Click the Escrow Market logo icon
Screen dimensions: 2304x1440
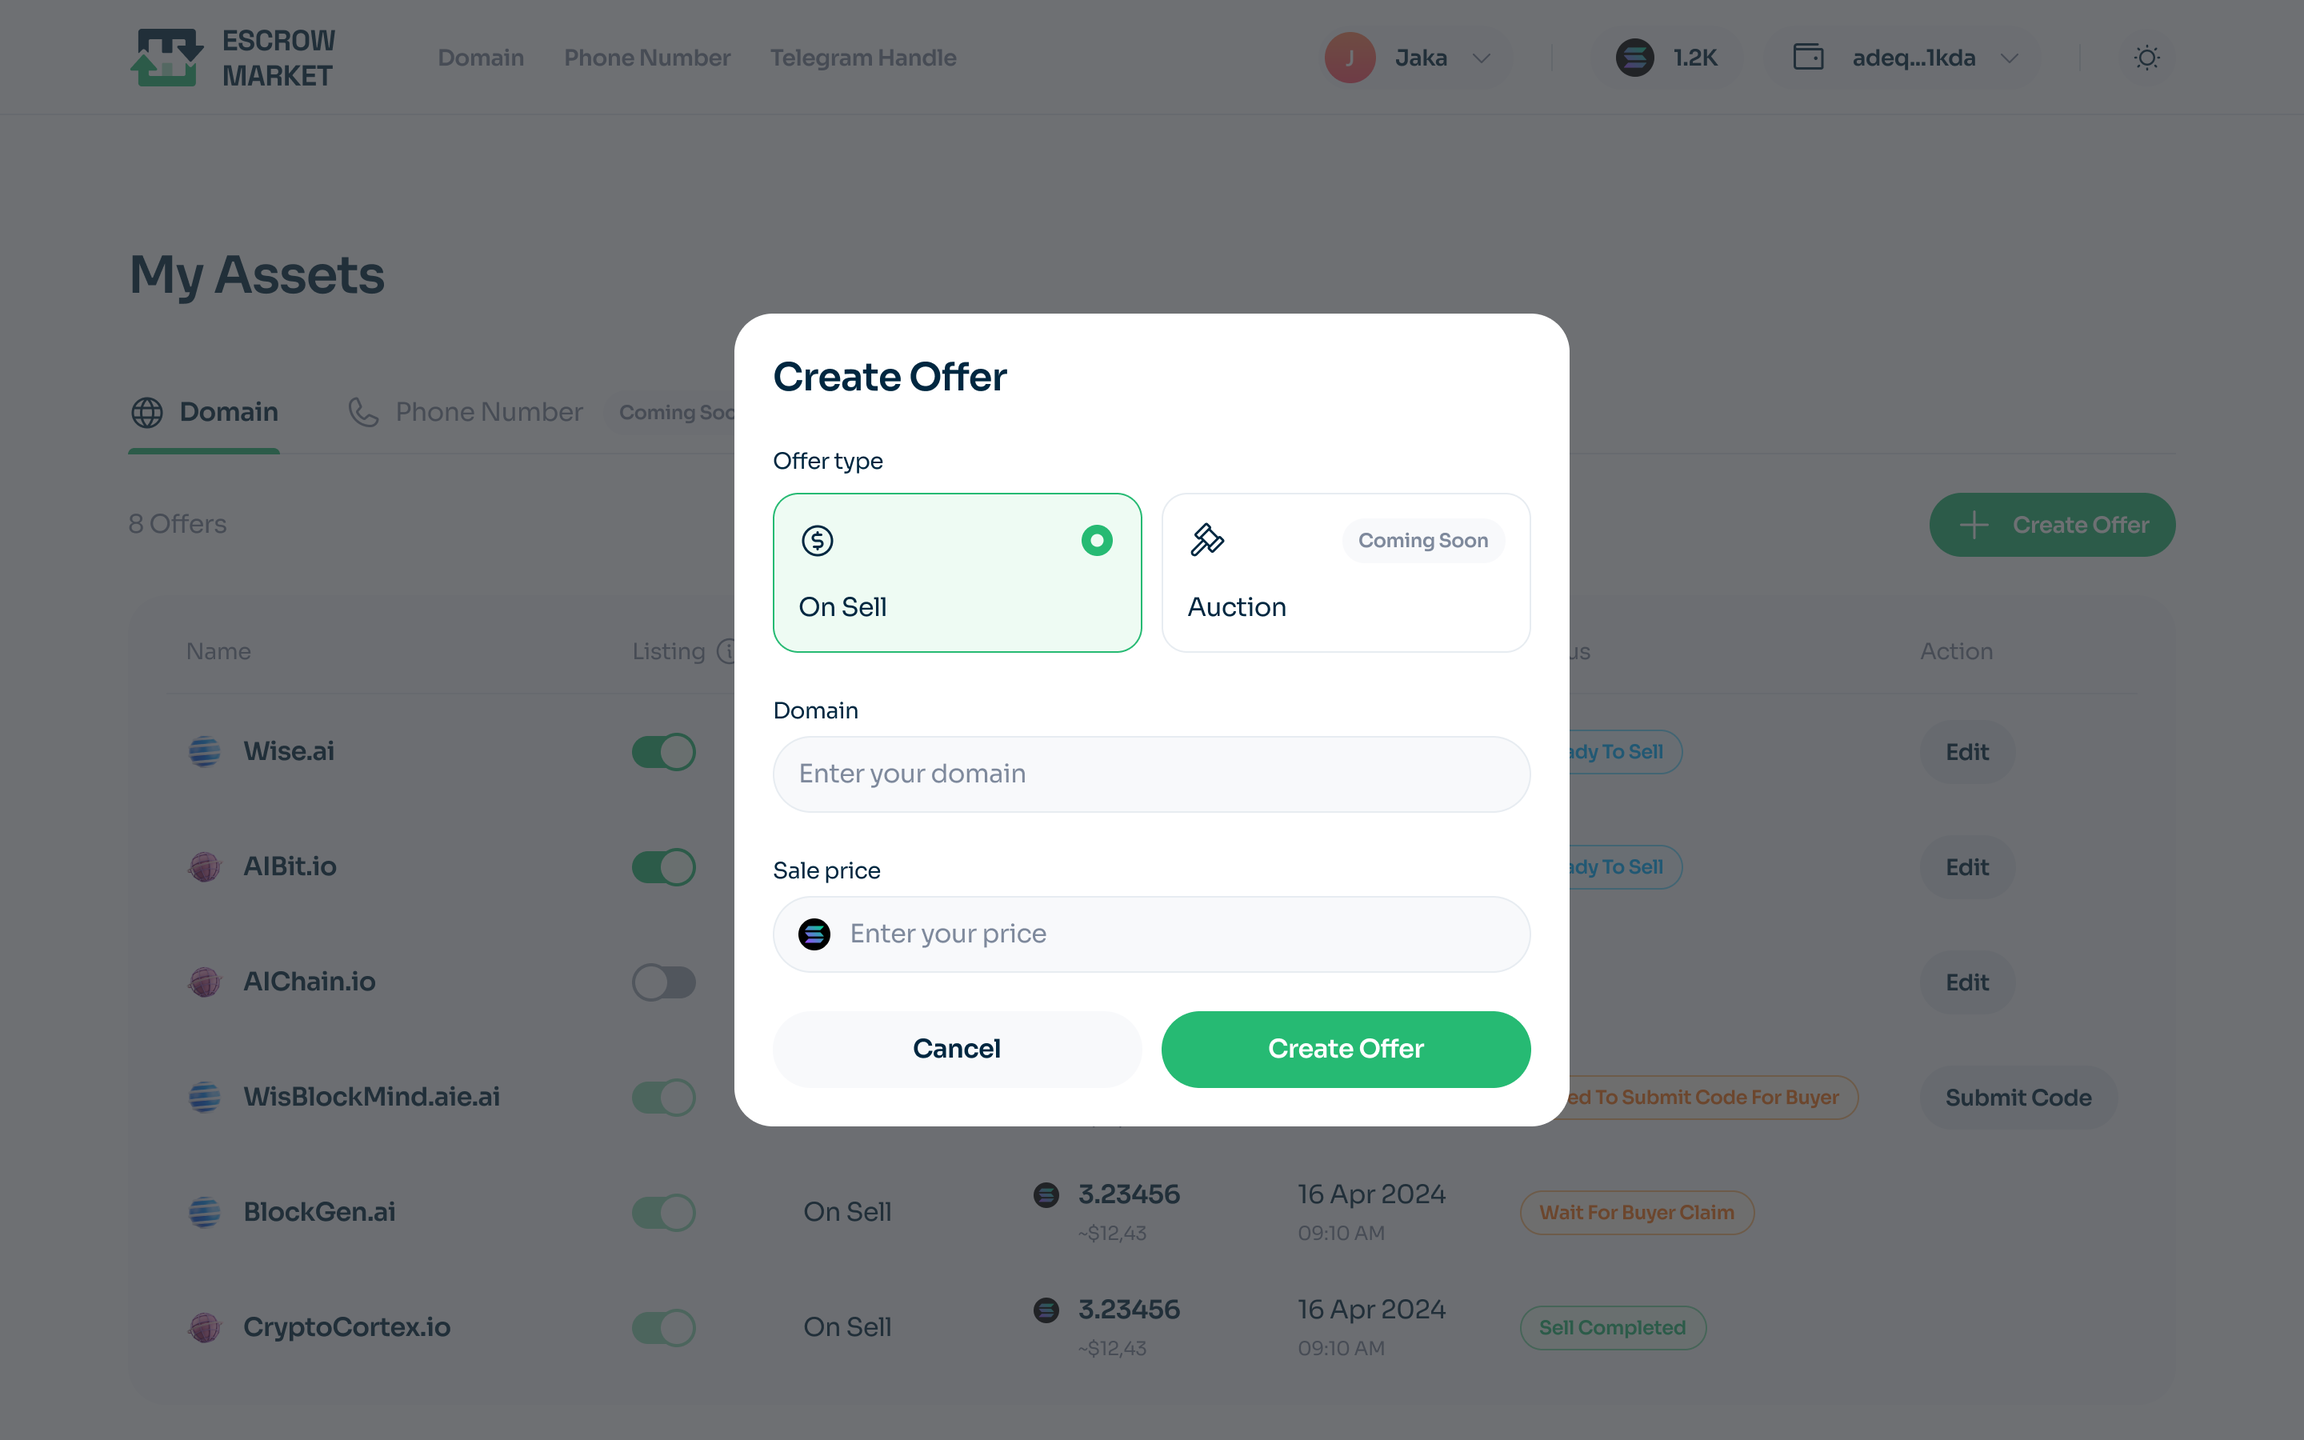point(167,57)
